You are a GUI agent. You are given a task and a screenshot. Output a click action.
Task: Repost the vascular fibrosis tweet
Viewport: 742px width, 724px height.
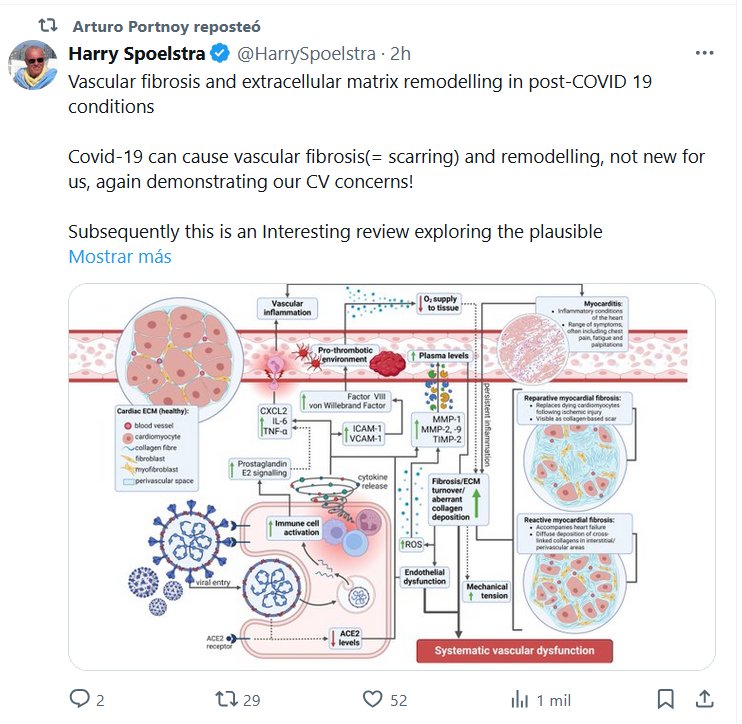click(226, 697)
